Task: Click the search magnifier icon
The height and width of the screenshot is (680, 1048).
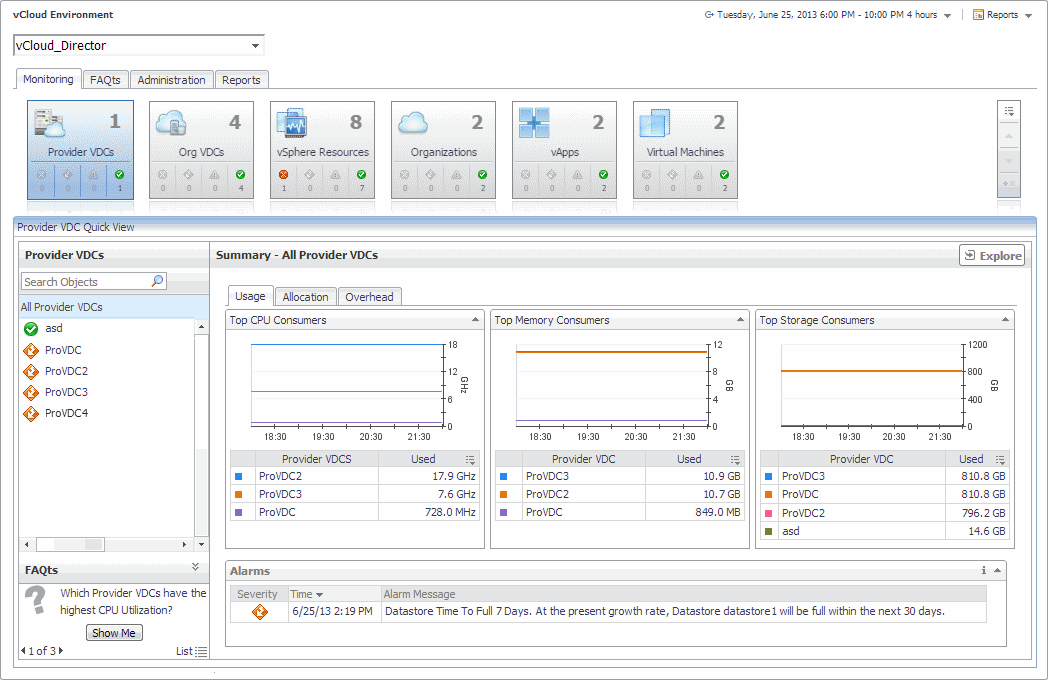Action: tap(157, 282)
